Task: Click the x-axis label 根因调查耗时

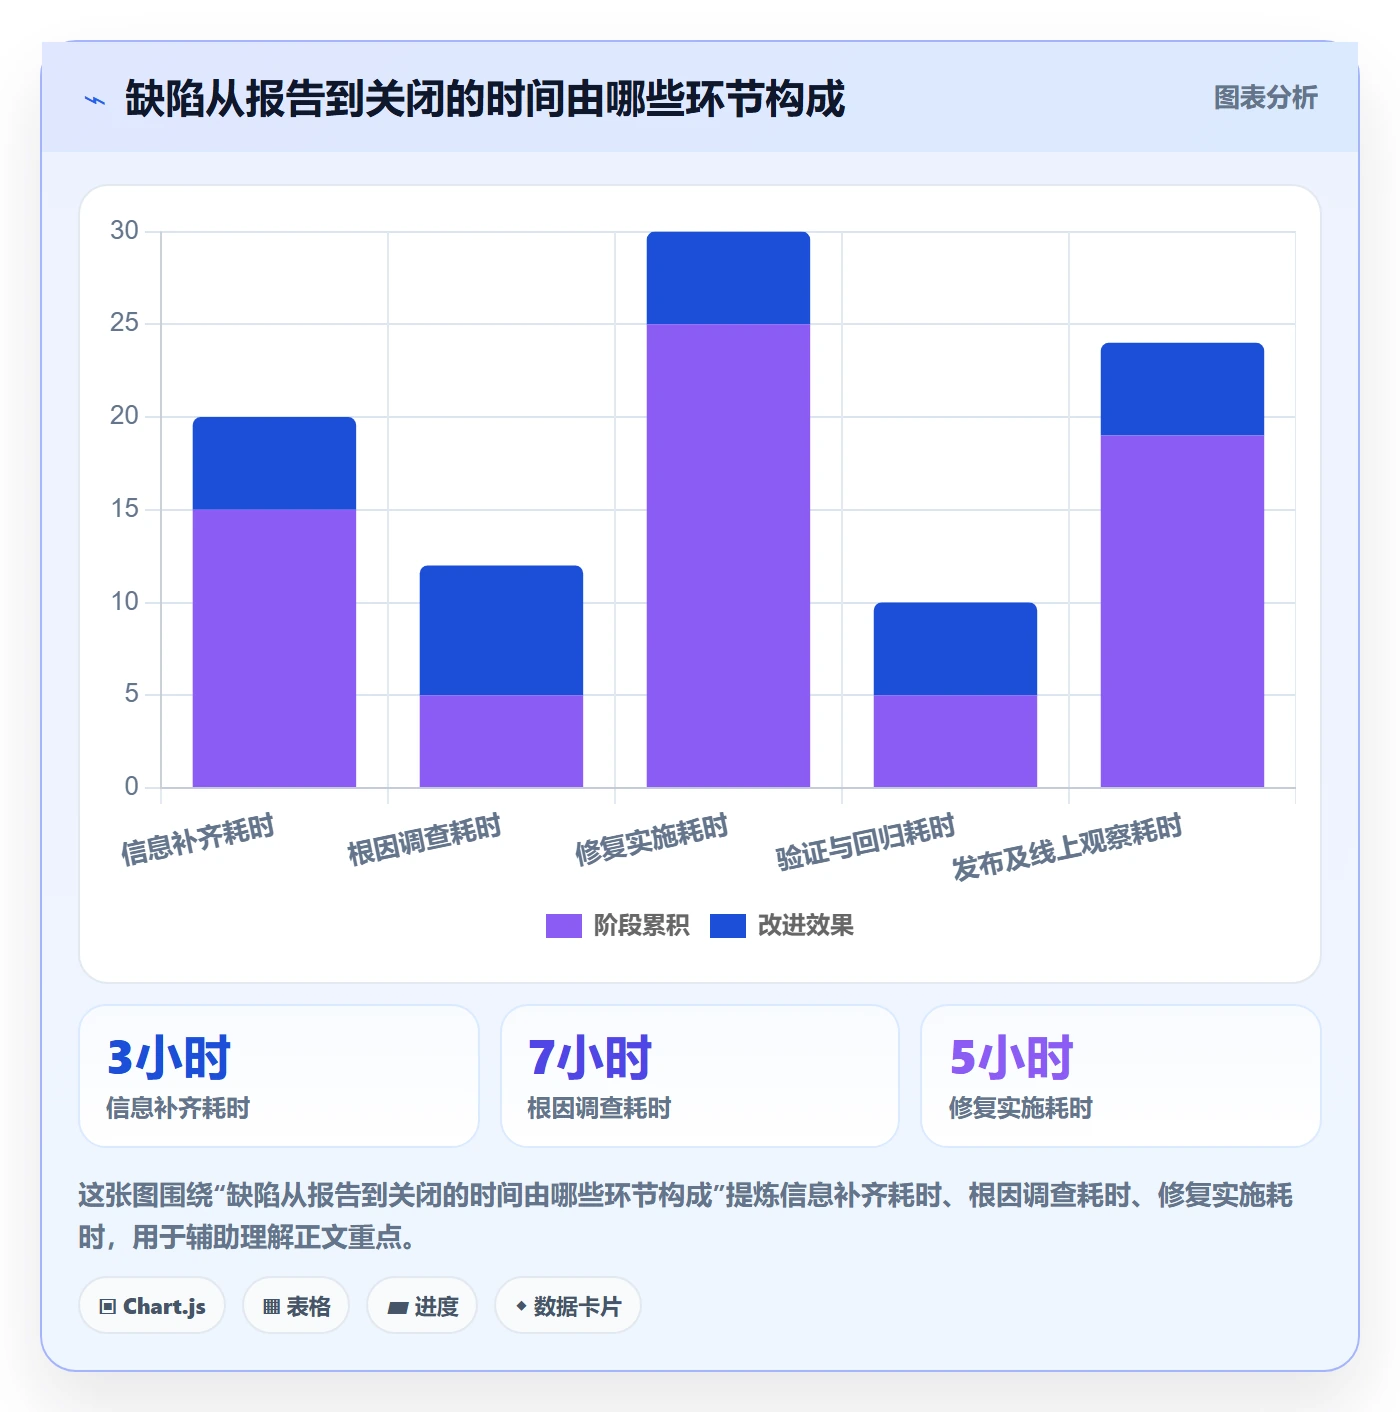Action: (424, 840)
